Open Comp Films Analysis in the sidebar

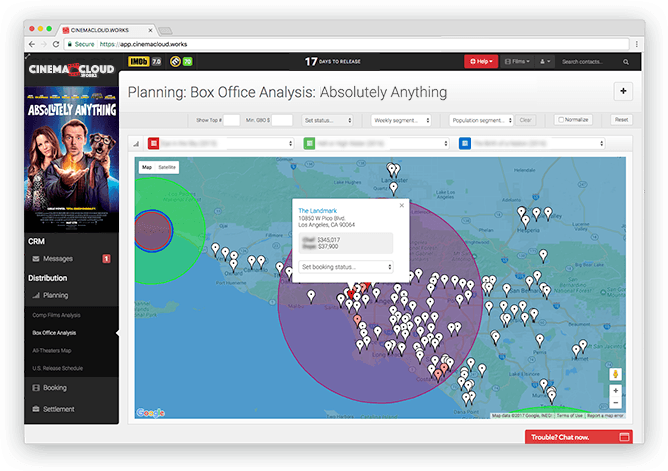click(56, 315)
